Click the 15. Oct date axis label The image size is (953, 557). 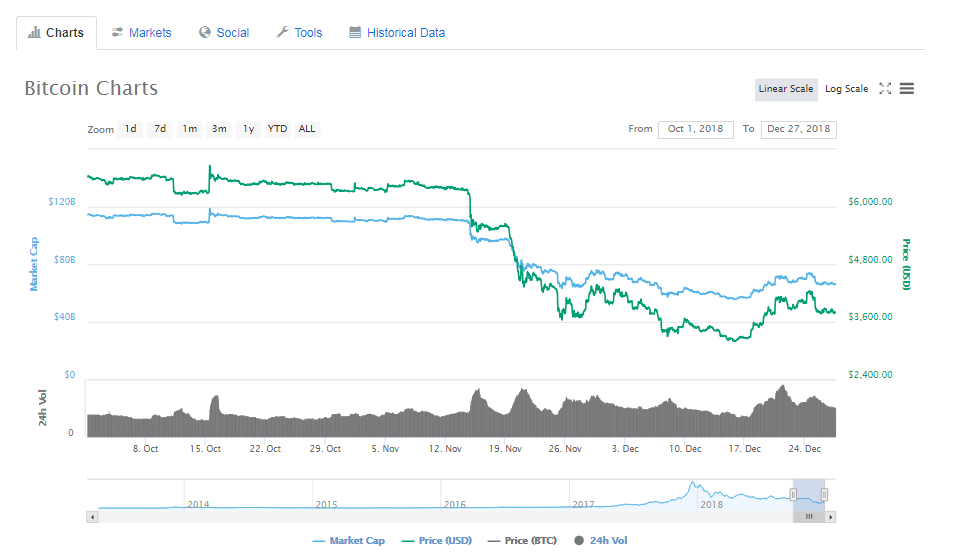pos(205,449)
